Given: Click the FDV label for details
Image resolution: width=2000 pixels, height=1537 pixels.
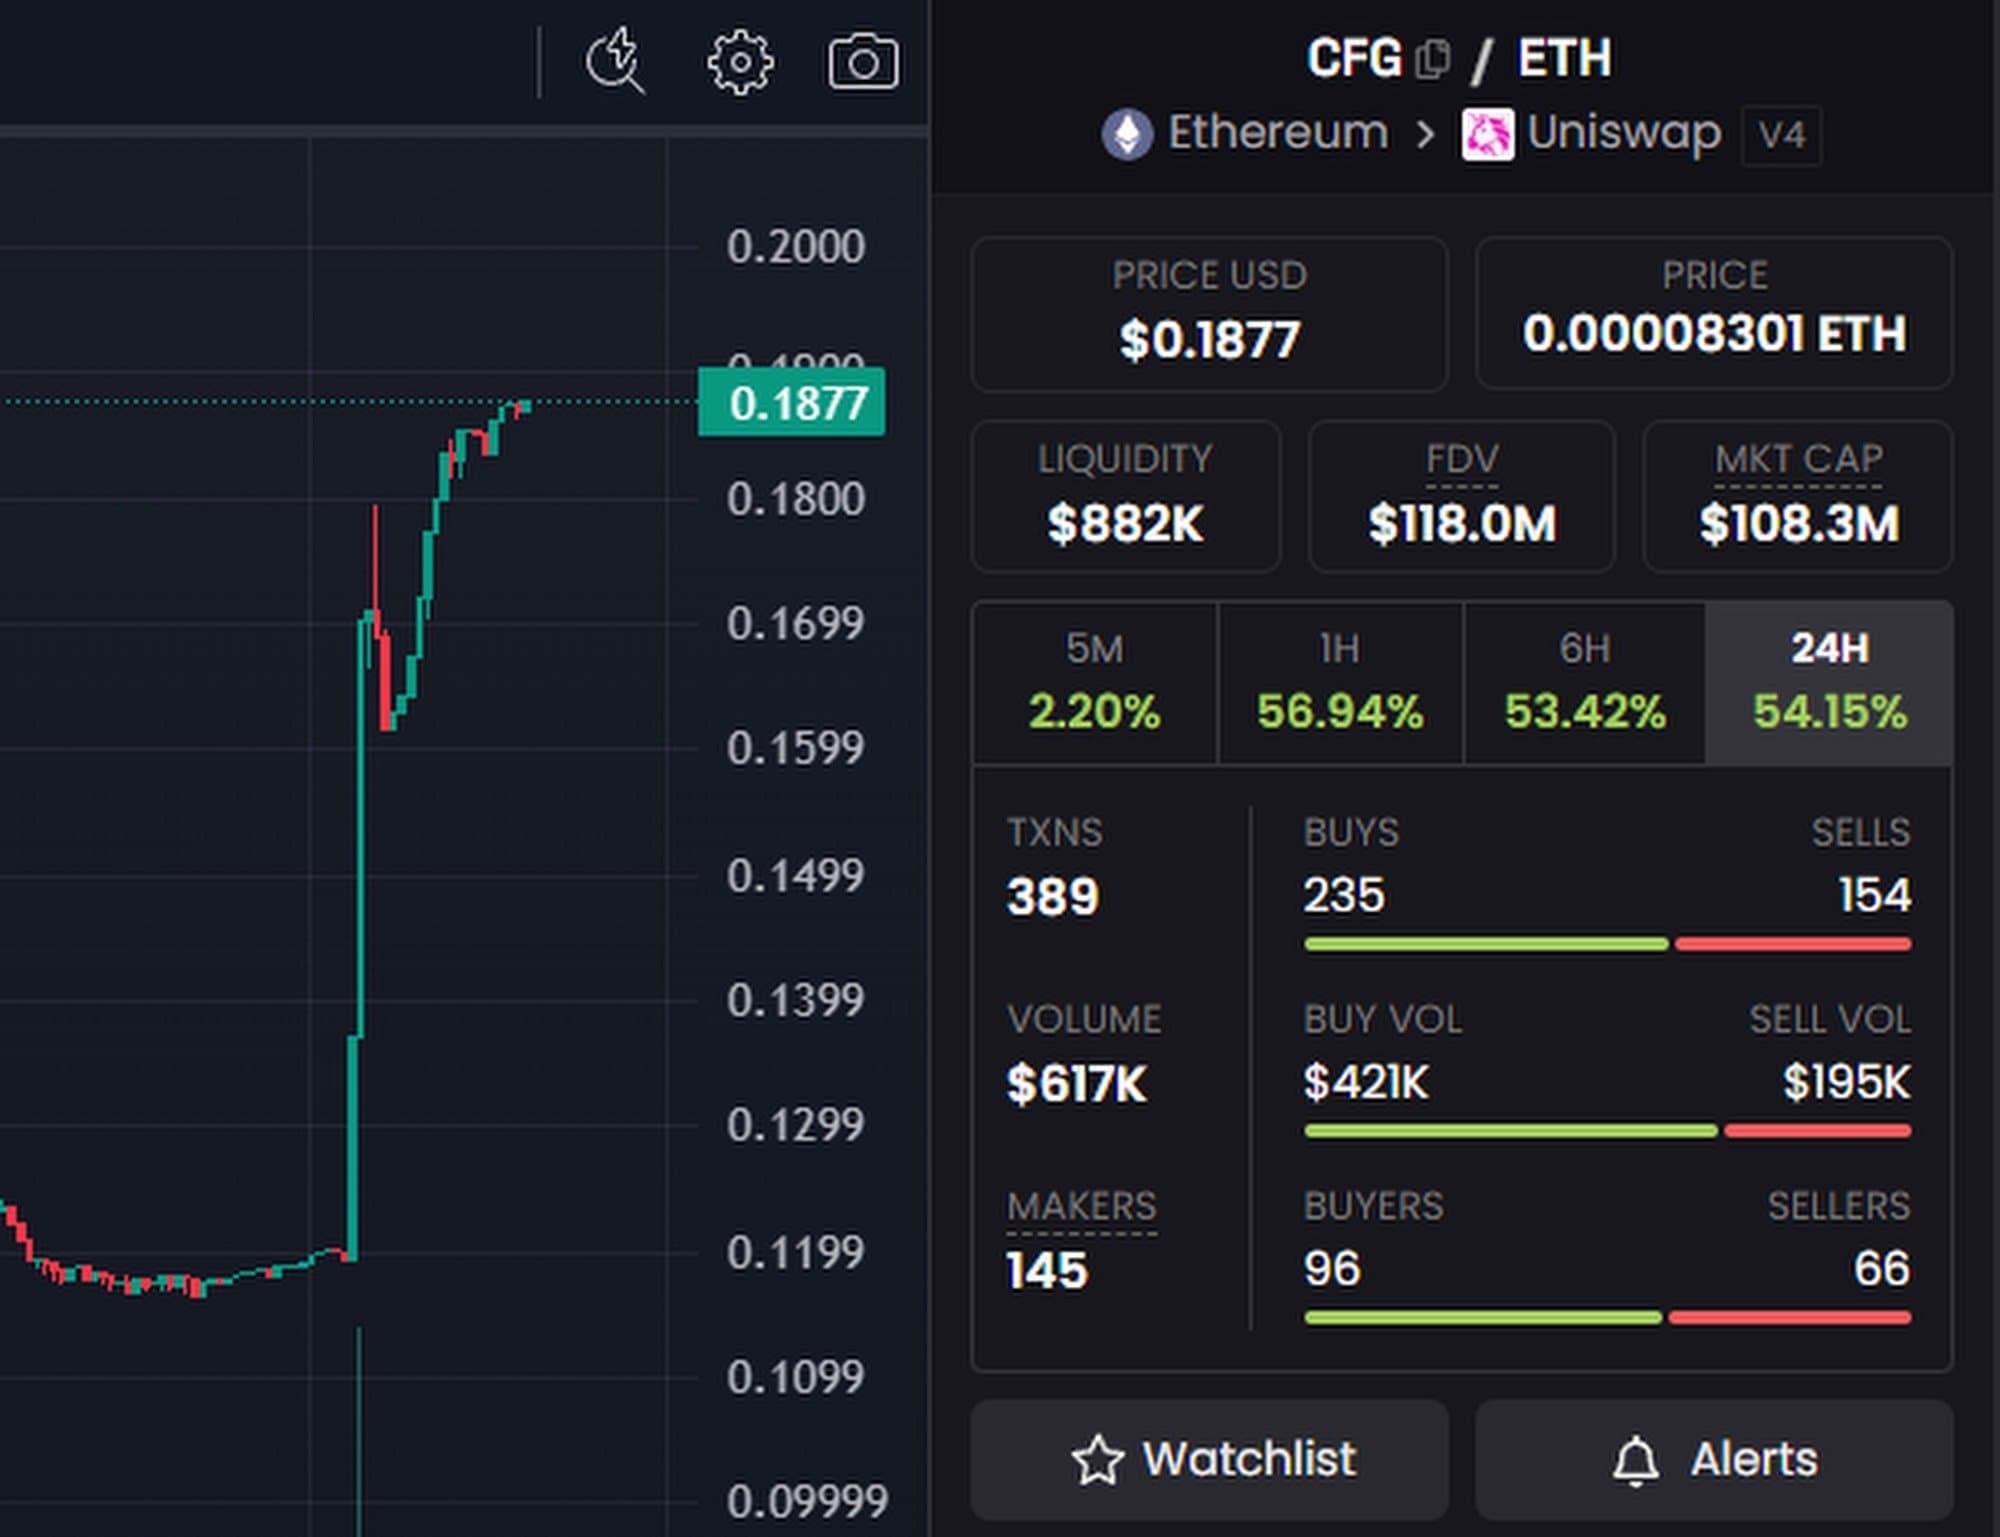Looking at the screenshot, I should point(1461,460).
